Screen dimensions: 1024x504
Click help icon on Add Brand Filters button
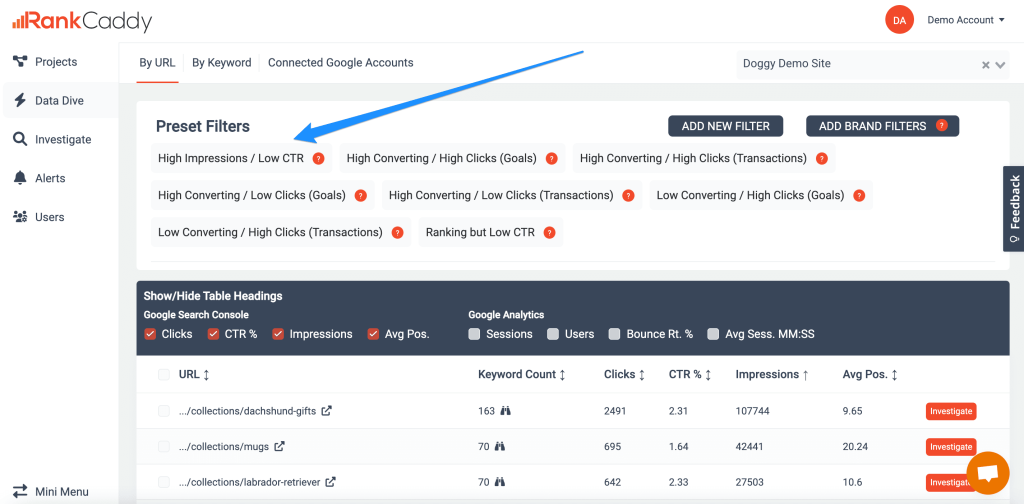coord(941,125)
